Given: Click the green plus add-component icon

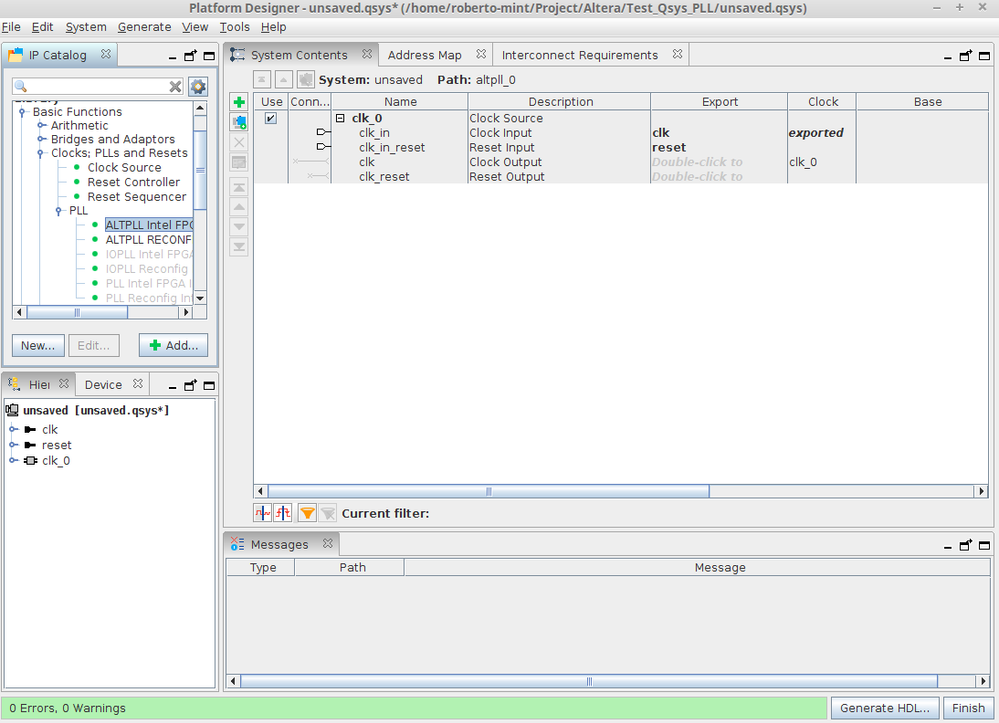Looking at the screenshot, I should pos(239,102).
